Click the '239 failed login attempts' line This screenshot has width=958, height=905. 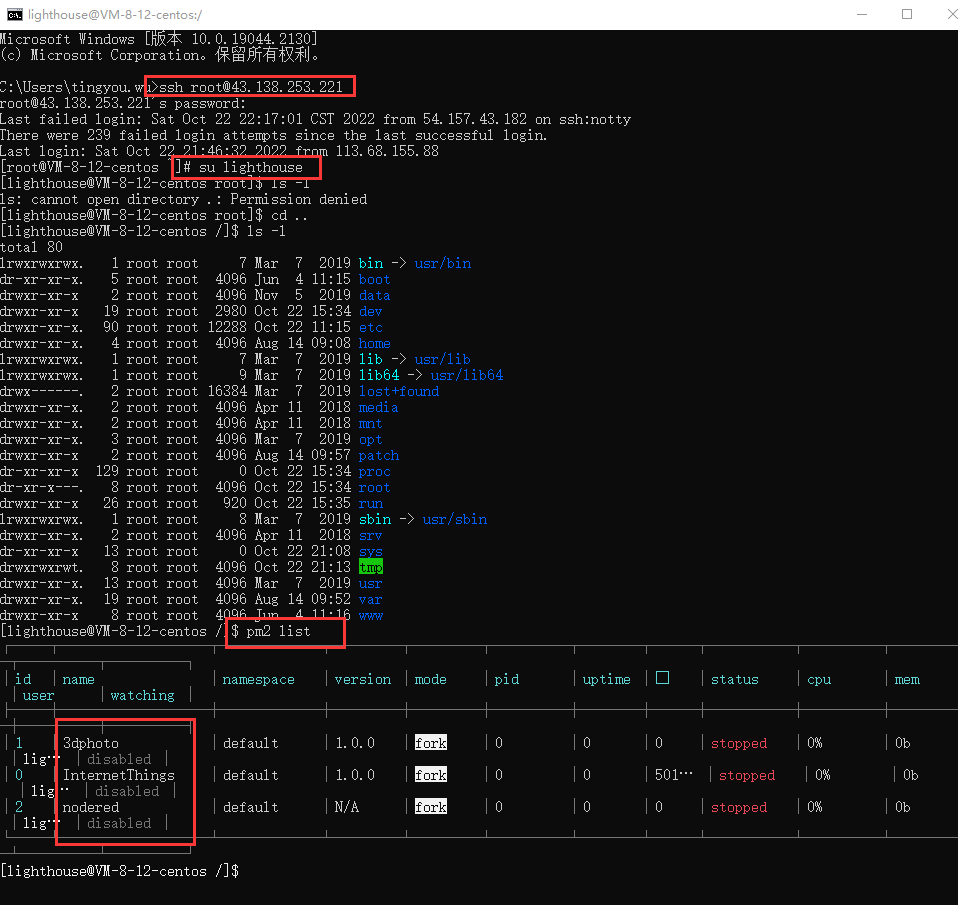pos(273,135)
